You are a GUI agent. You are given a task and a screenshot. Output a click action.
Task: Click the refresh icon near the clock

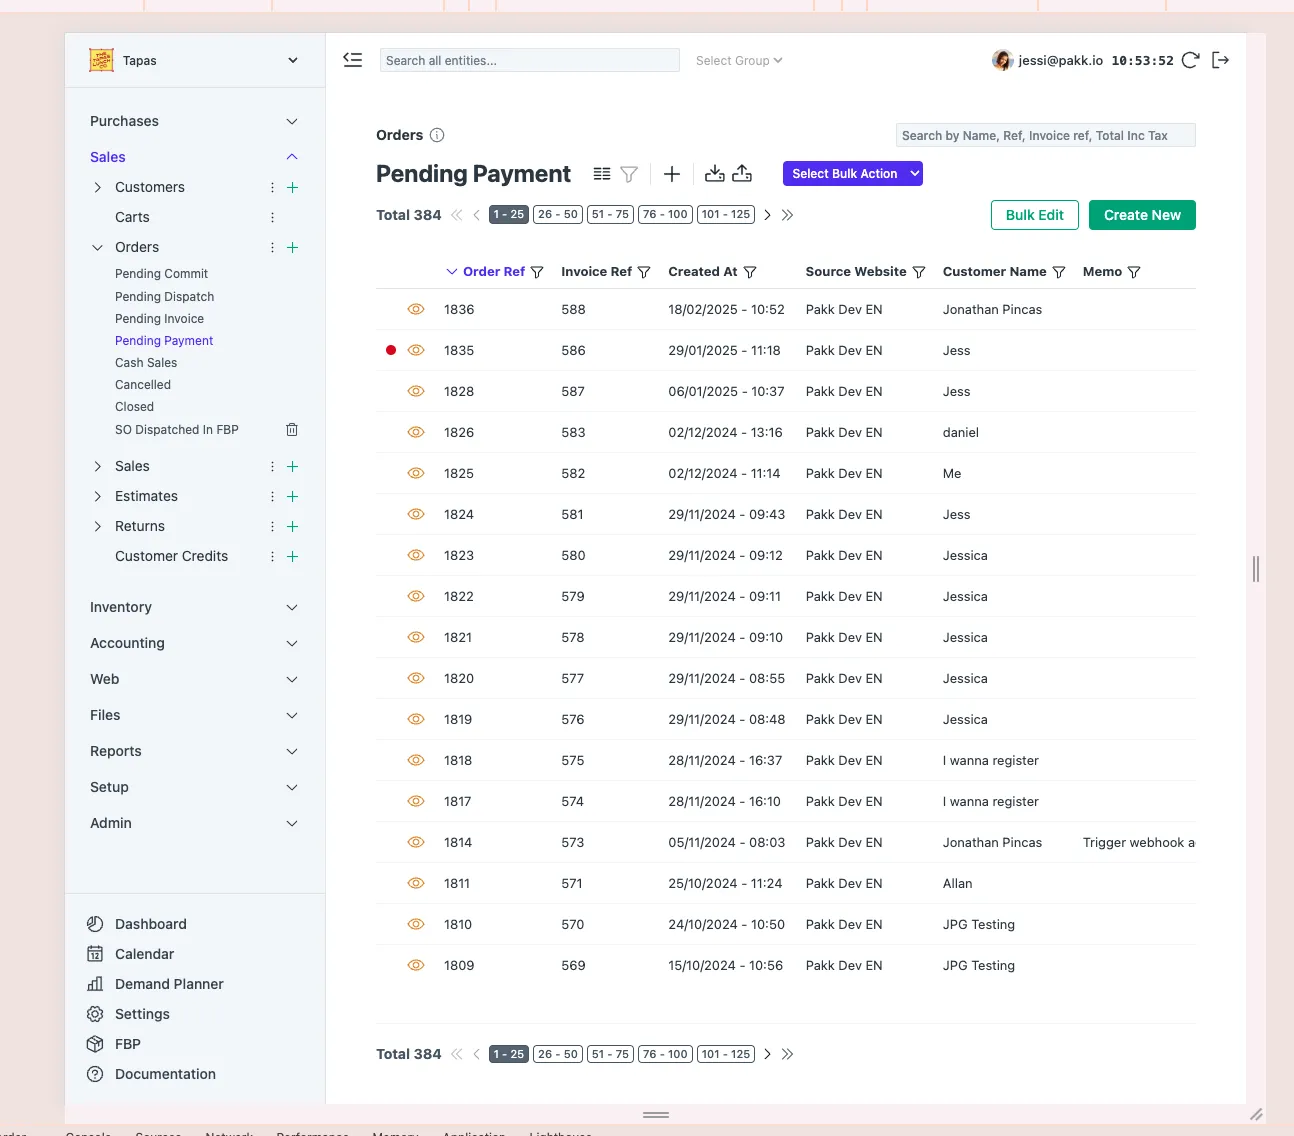click(1190, 60)
